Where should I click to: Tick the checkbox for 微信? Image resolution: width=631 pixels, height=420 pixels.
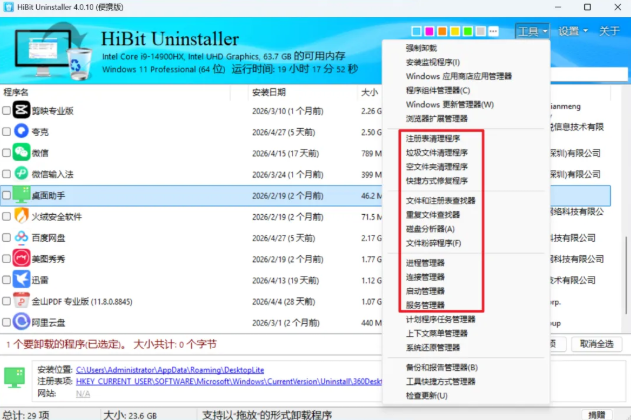(6, 153)
